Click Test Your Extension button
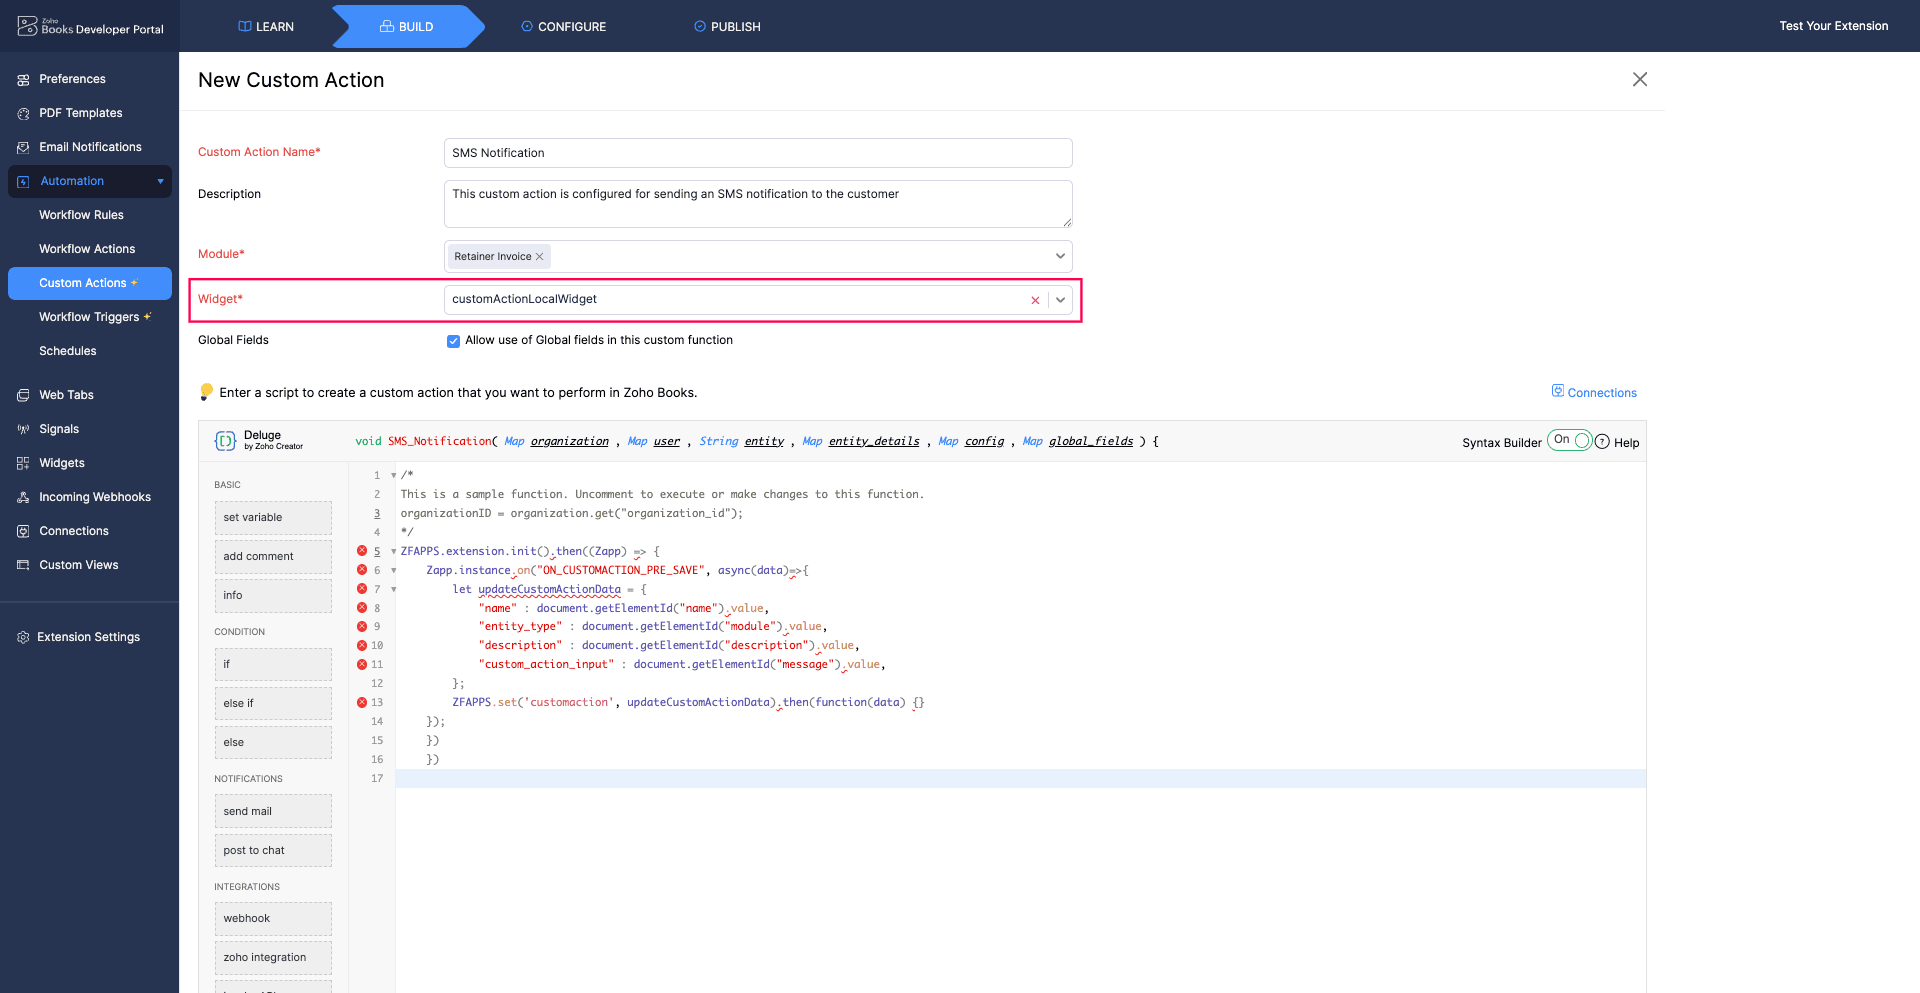This screenshot has width=1920, height=993. 1833,26
